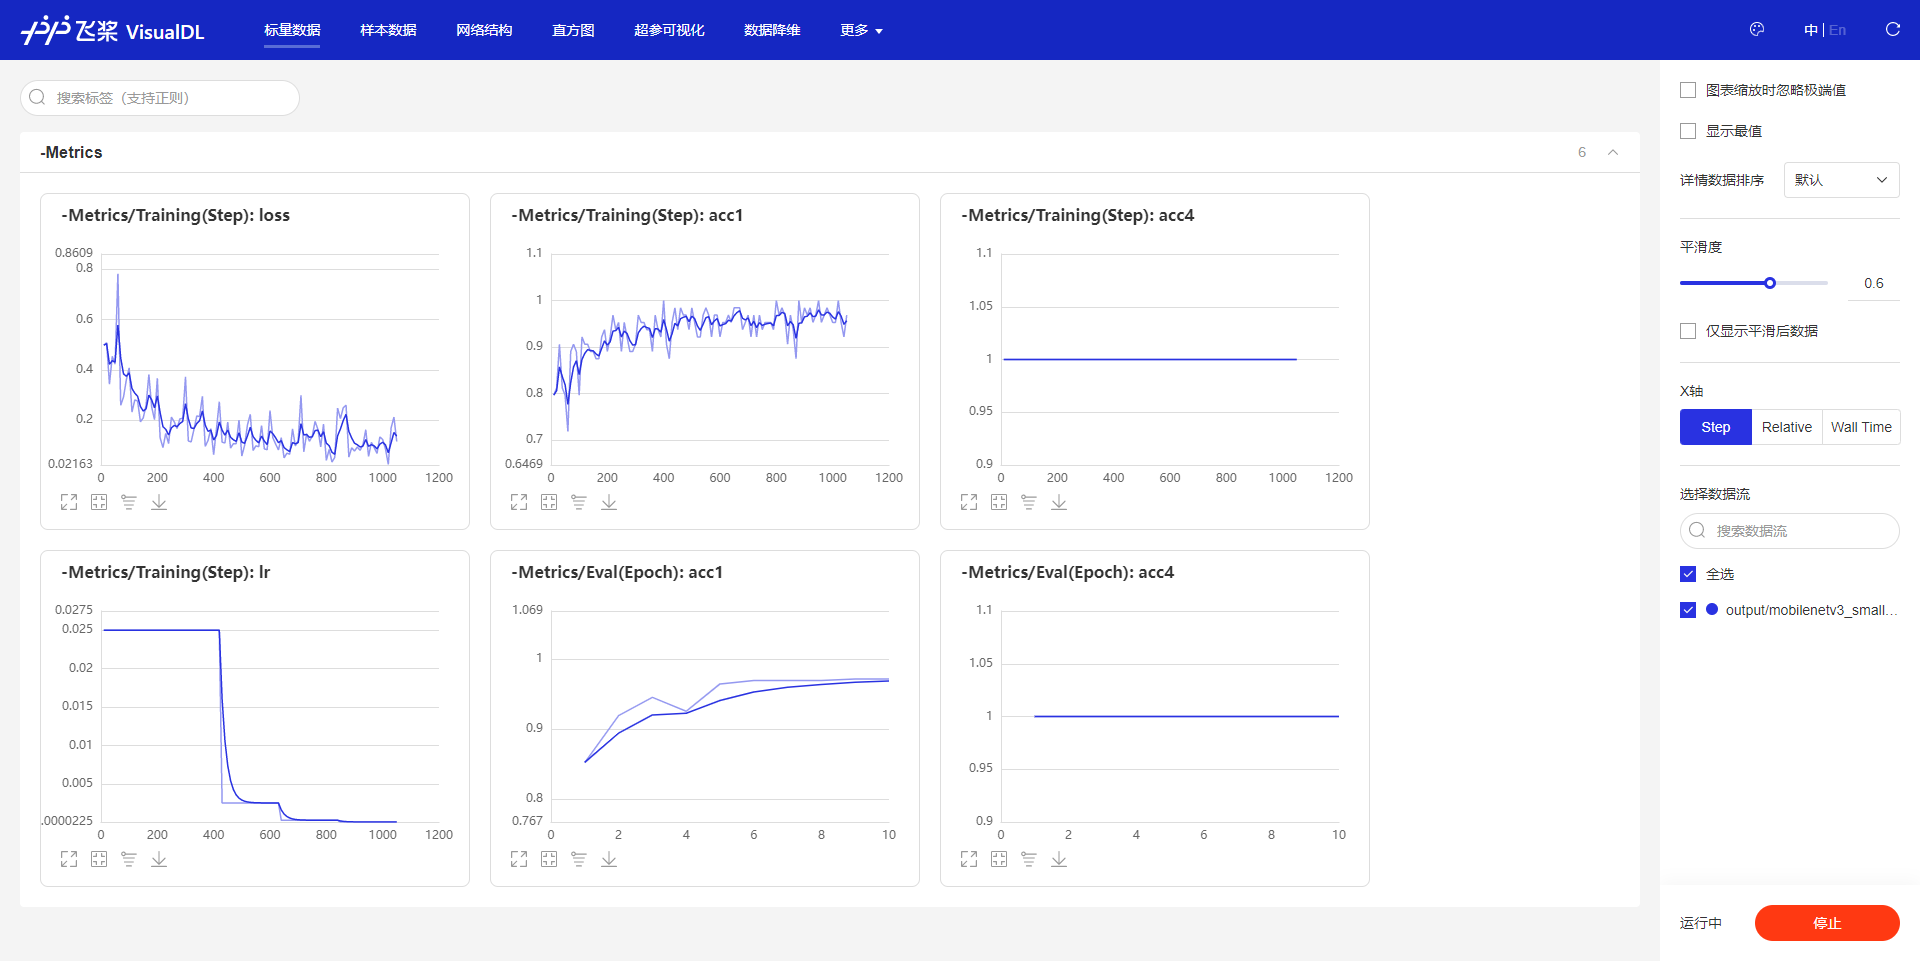Maximize the Training(Step): acc4 chart
The width and height of the screenshot is (1920, 961).
tap(969, 502)
